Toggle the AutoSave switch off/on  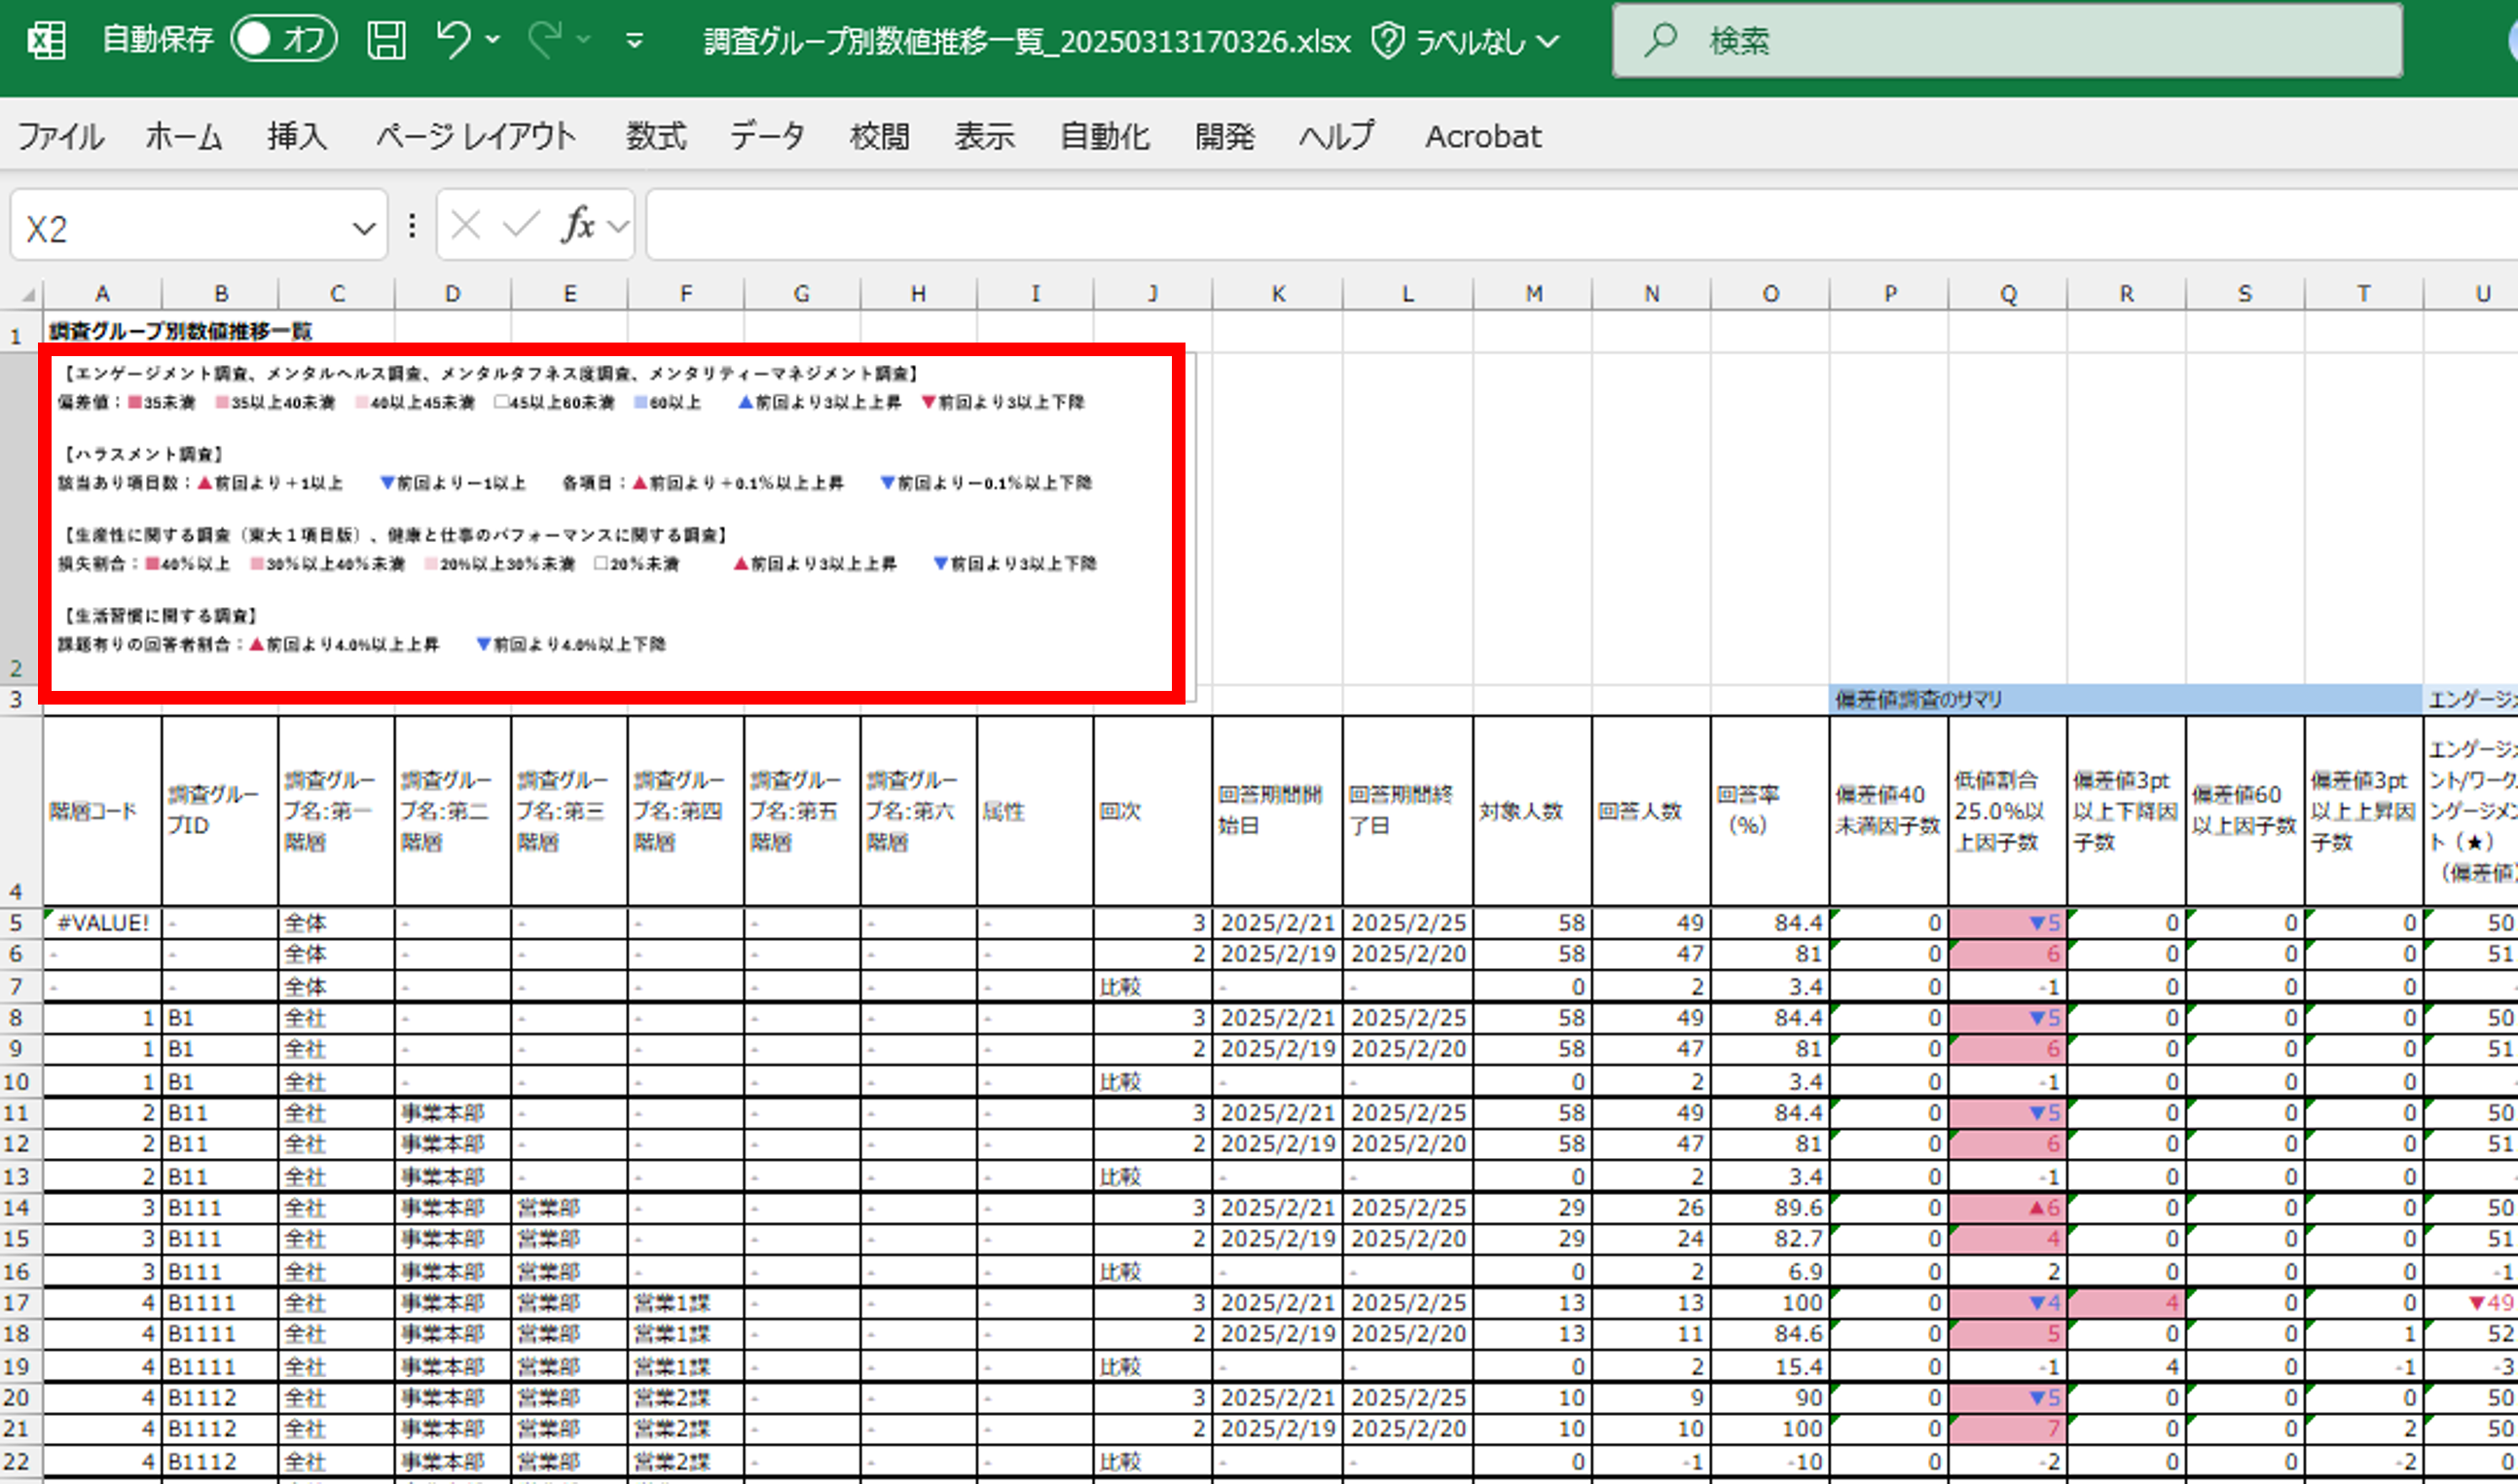pos(284,40)
